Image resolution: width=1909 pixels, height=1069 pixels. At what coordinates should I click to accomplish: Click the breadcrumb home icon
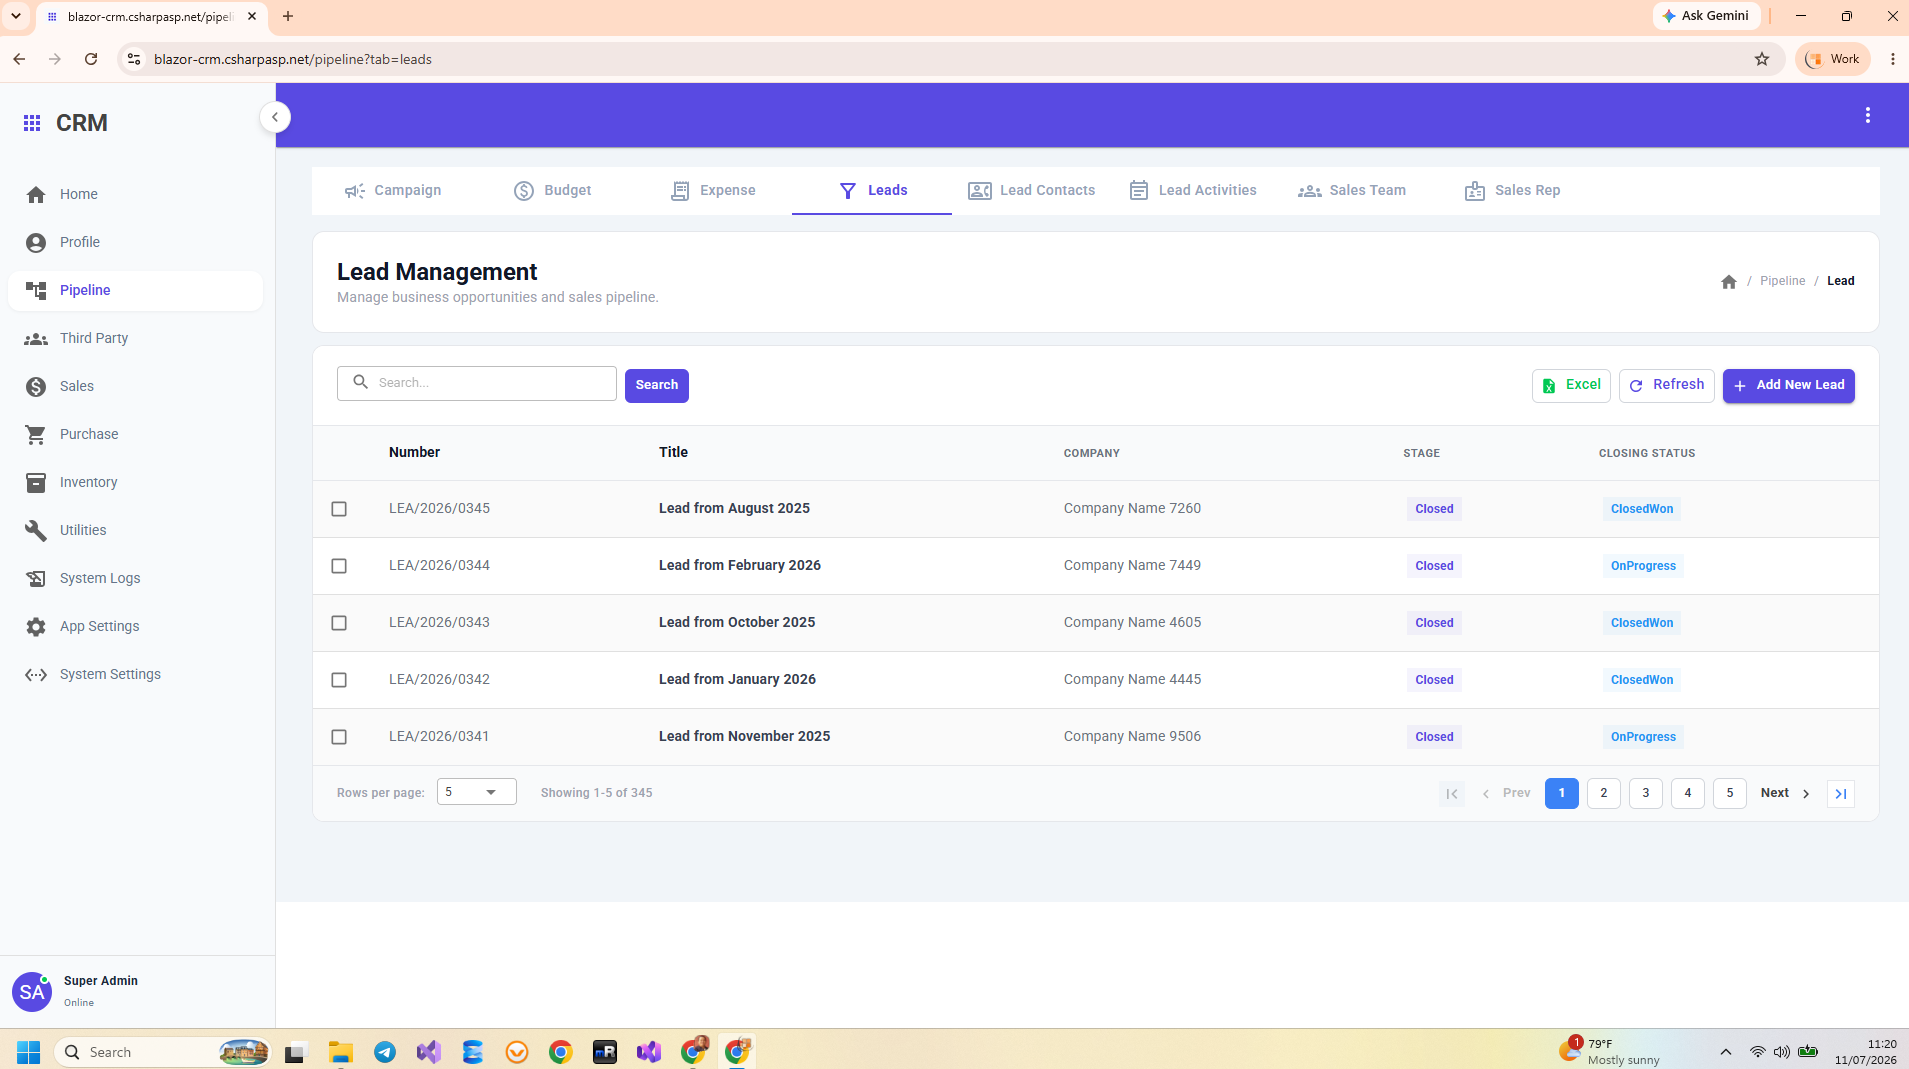[x=1729, y=282]
